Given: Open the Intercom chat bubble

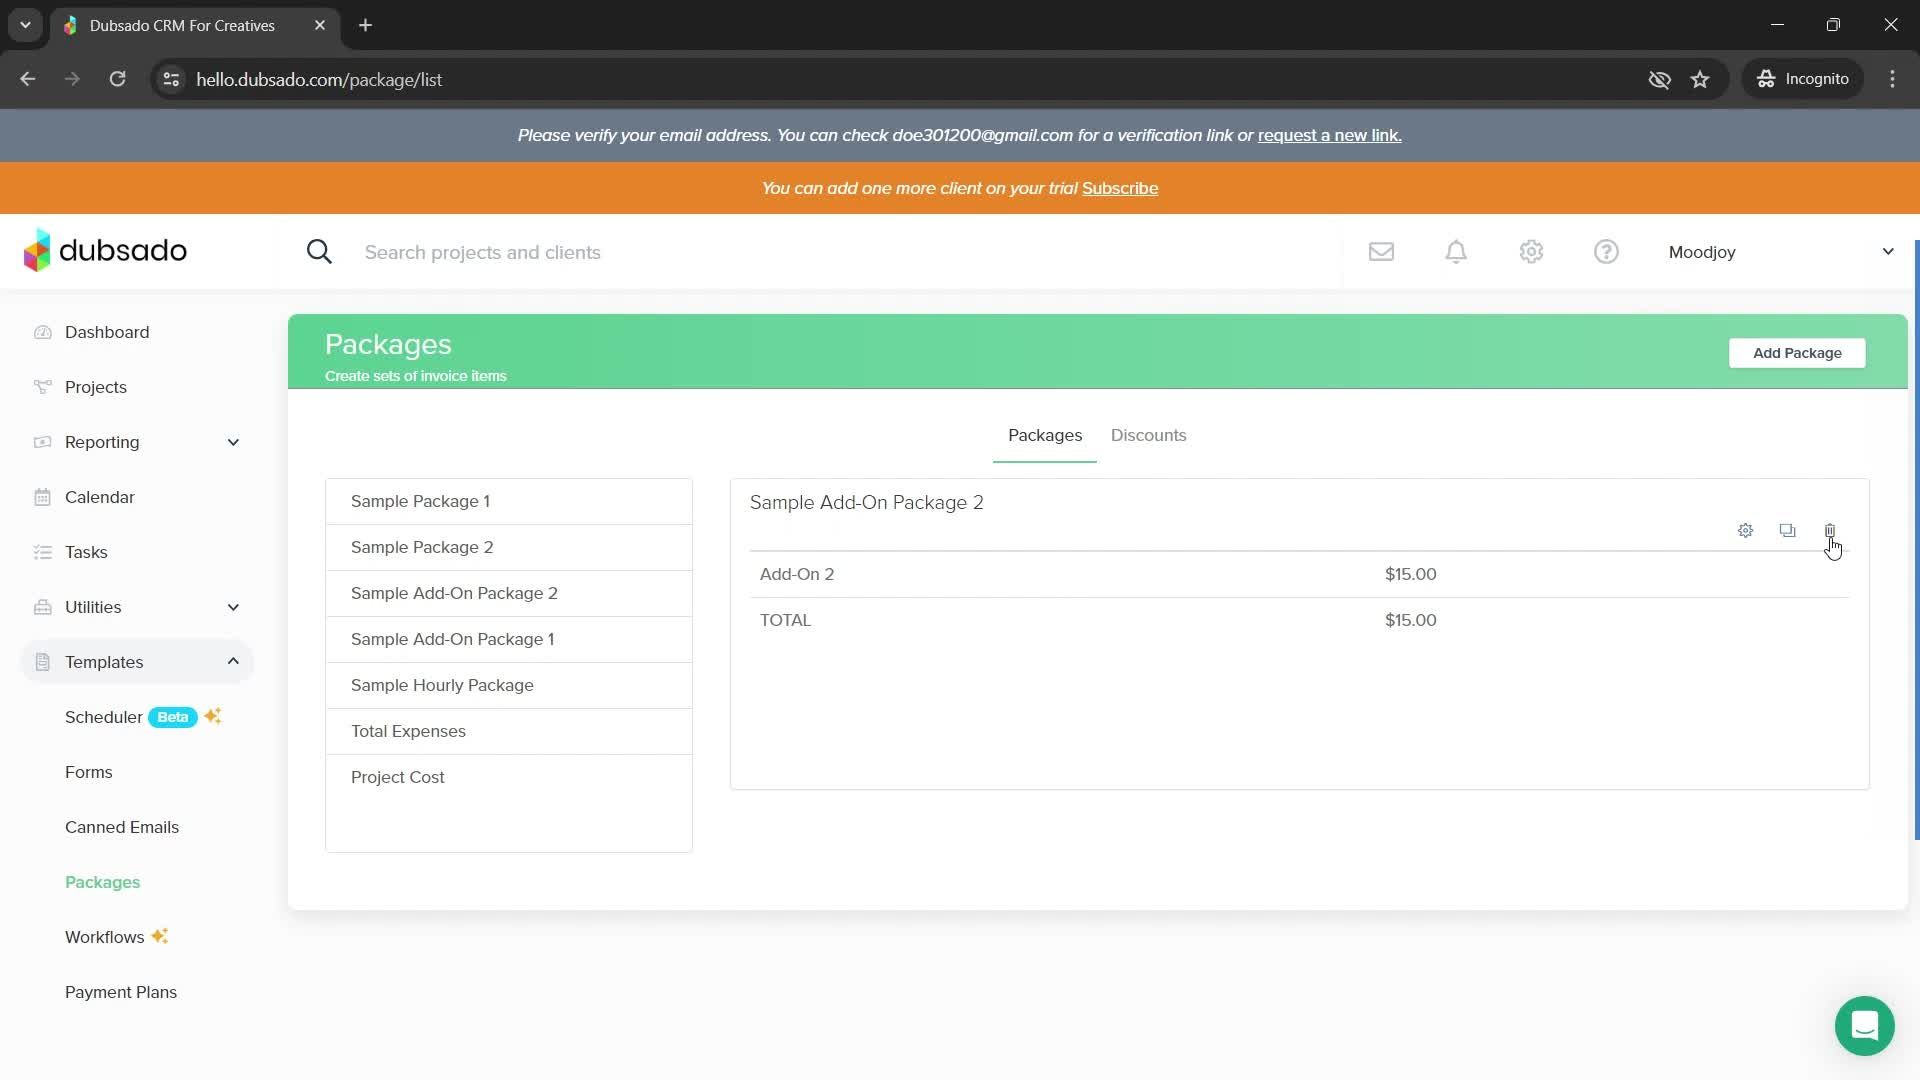Looking at the screenshot, I should (1864, 1026).
